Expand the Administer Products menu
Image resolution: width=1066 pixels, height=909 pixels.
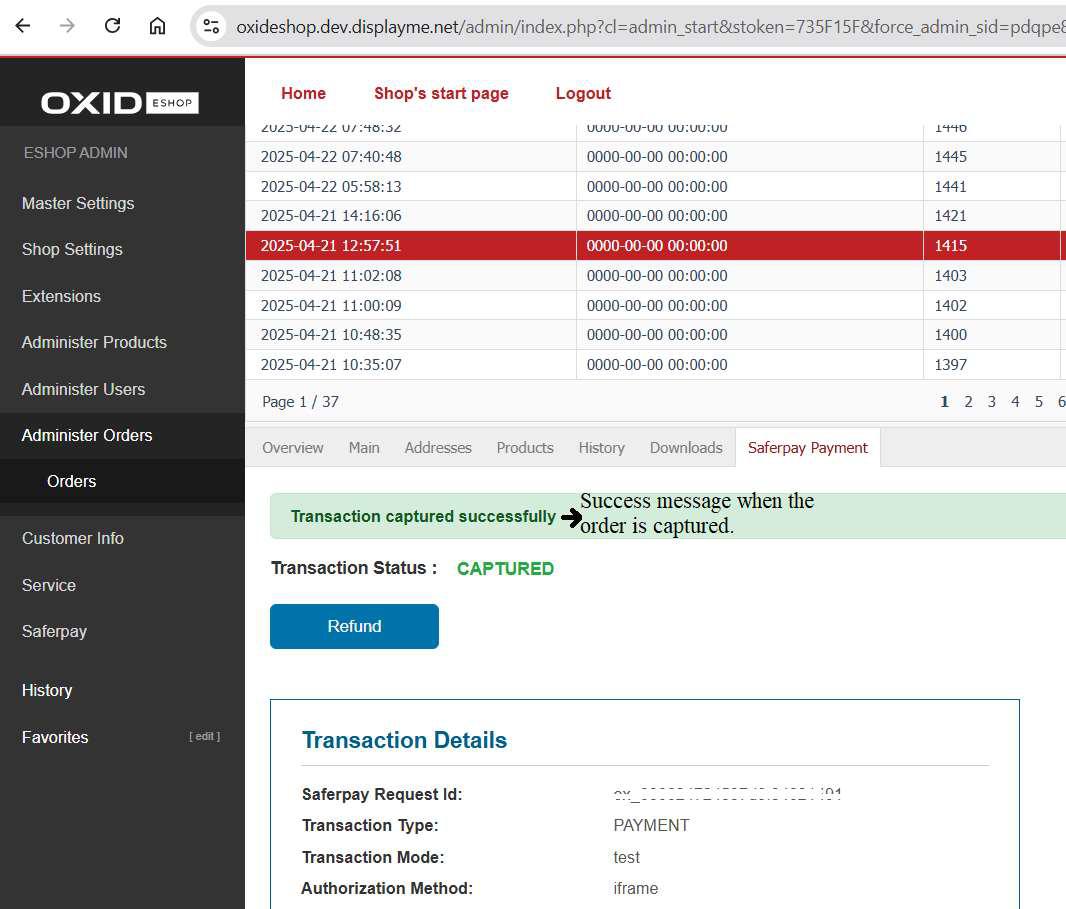[x=94, y=342]
